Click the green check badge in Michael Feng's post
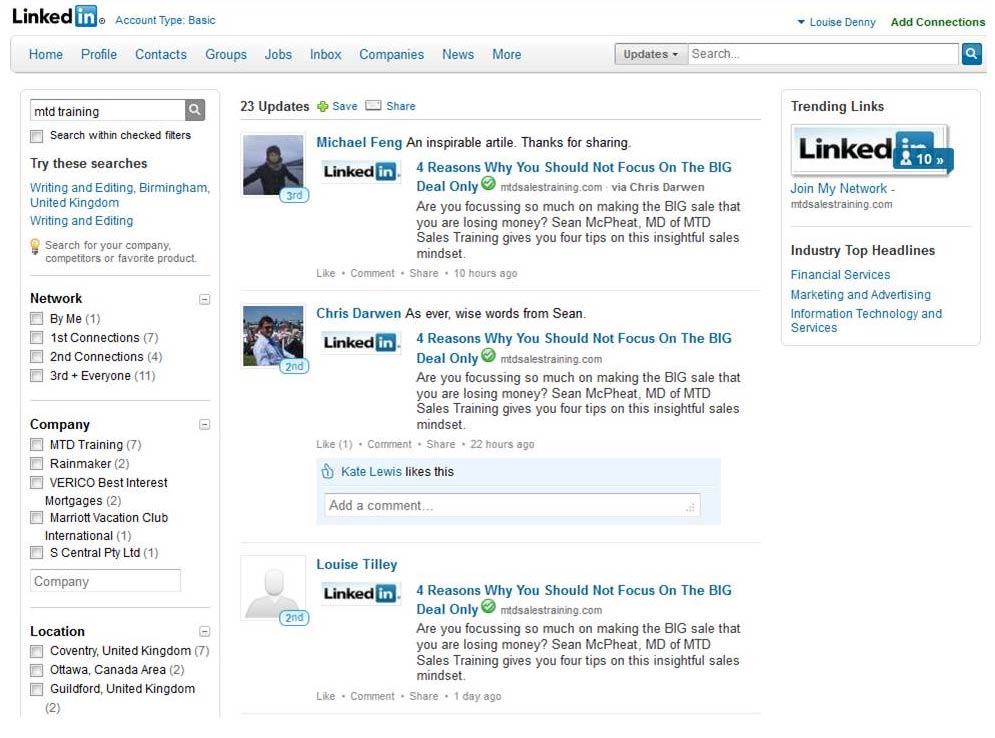 pyautogui.click(x=488, y=184)
